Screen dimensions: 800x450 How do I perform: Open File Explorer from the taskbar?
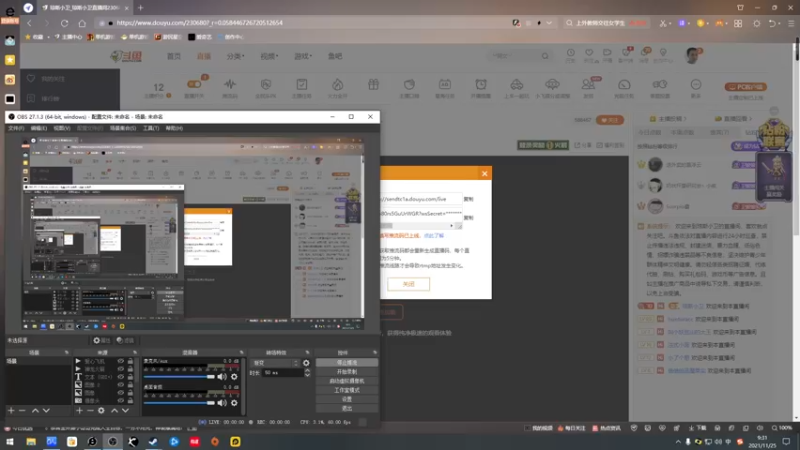(x=31, y=441)
